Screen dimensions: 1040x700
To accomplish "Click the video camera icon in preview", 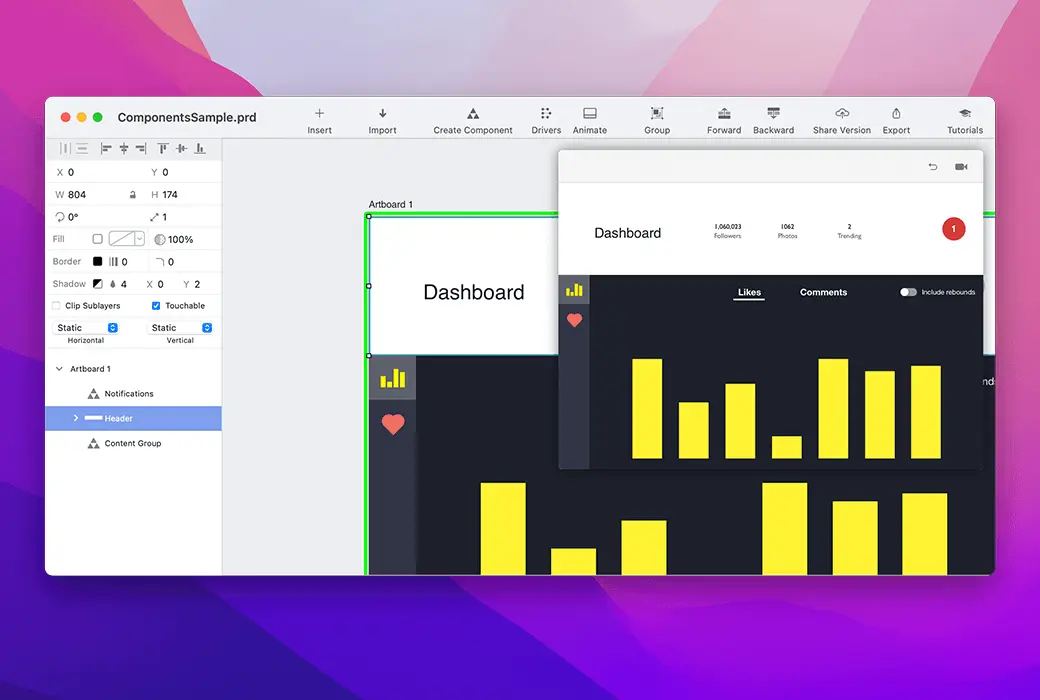I will pos(961,167).
